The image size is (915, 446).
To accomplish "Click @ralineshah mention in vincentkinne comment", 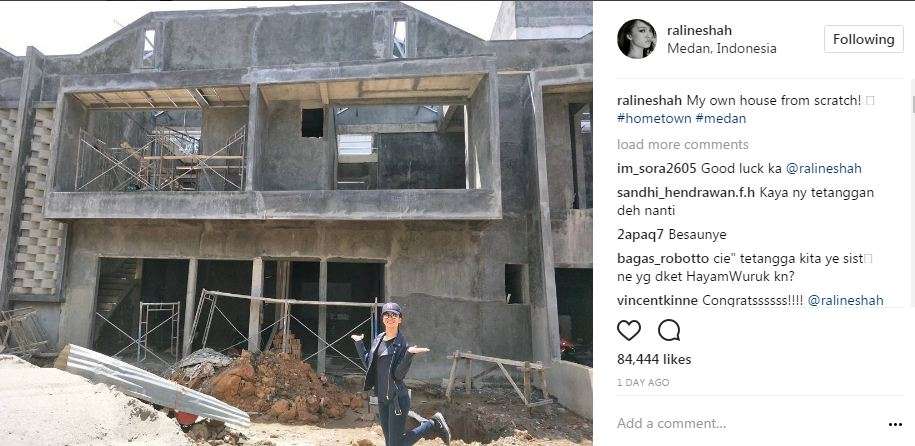I will pos(846,301).
